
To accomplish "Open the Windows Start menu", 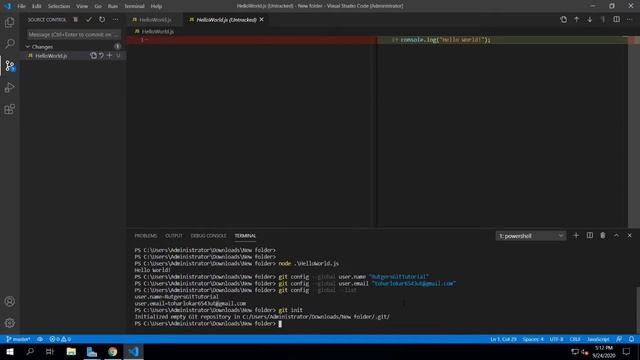I will coord(10,351).
